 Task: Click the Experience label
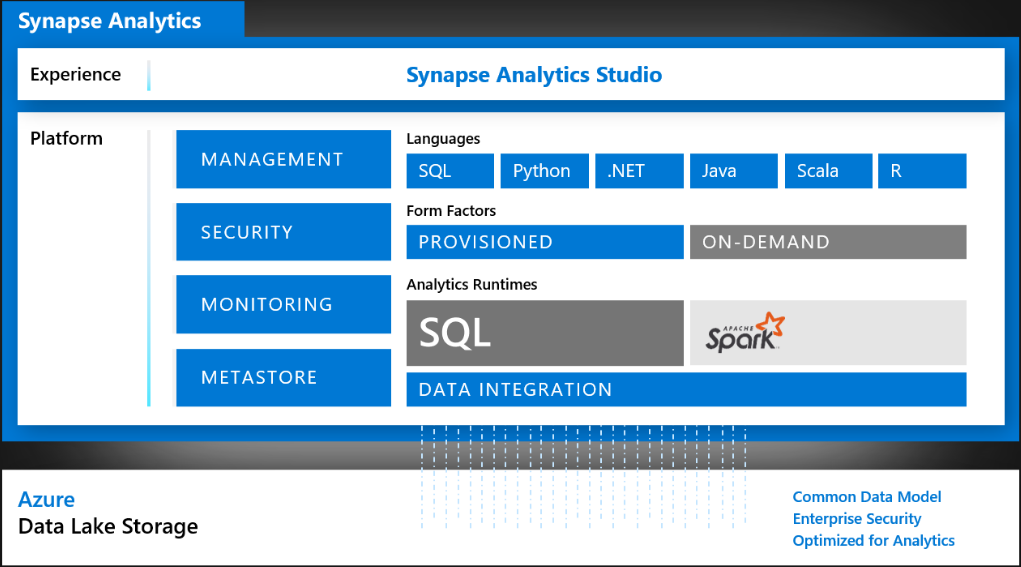point(76,74)
